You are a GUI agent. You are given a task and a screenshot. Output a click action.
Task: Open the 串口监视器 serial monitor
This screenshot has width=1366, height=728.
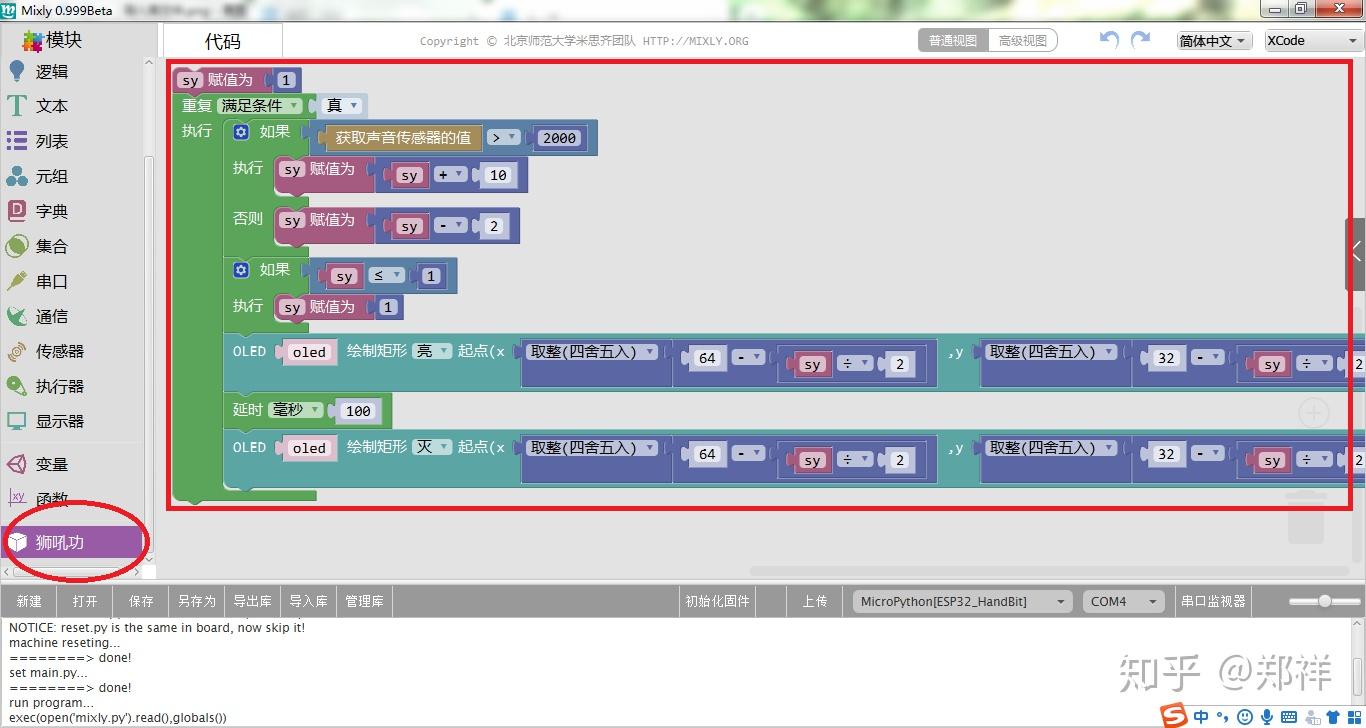(x=1213, y=601)
